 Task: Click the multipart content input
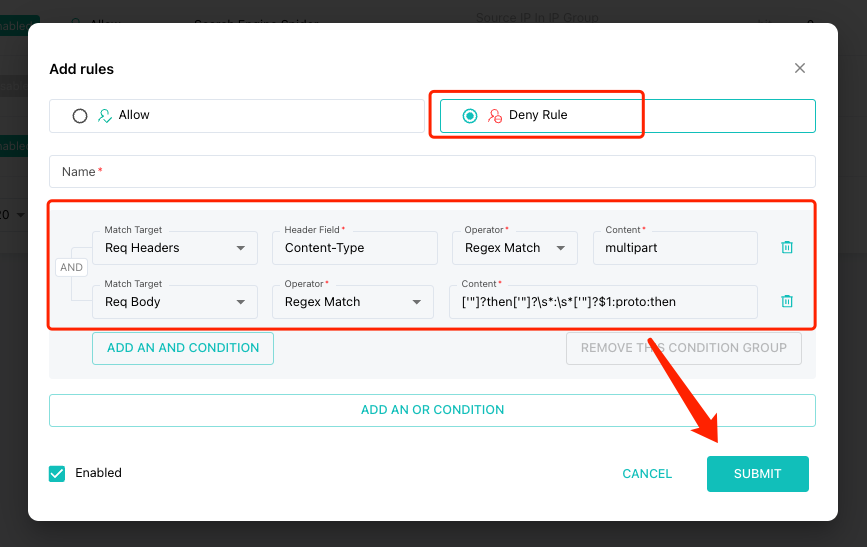675,248
